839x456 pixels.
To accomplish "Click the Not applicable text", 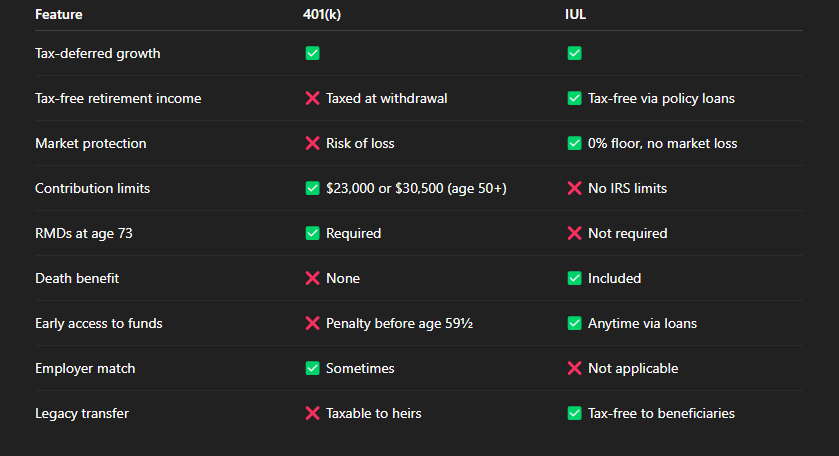I will 633,368.
